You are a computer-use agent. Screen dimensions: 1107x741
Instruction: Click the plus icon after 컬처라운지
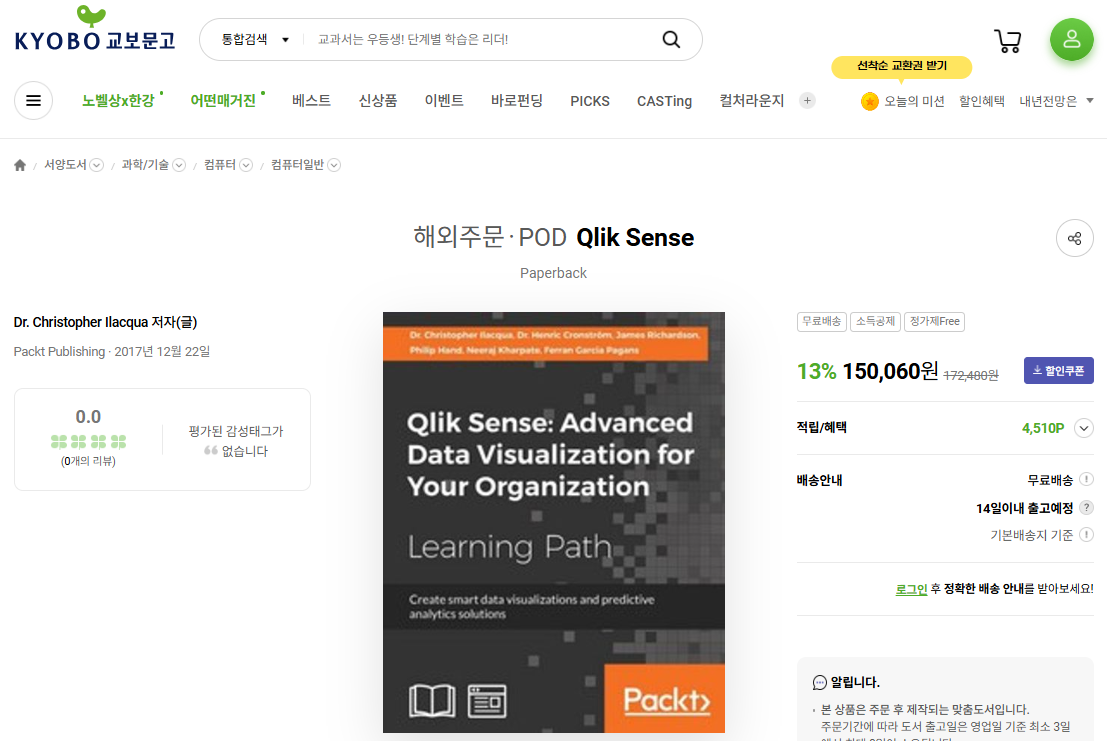pos(807,101)
